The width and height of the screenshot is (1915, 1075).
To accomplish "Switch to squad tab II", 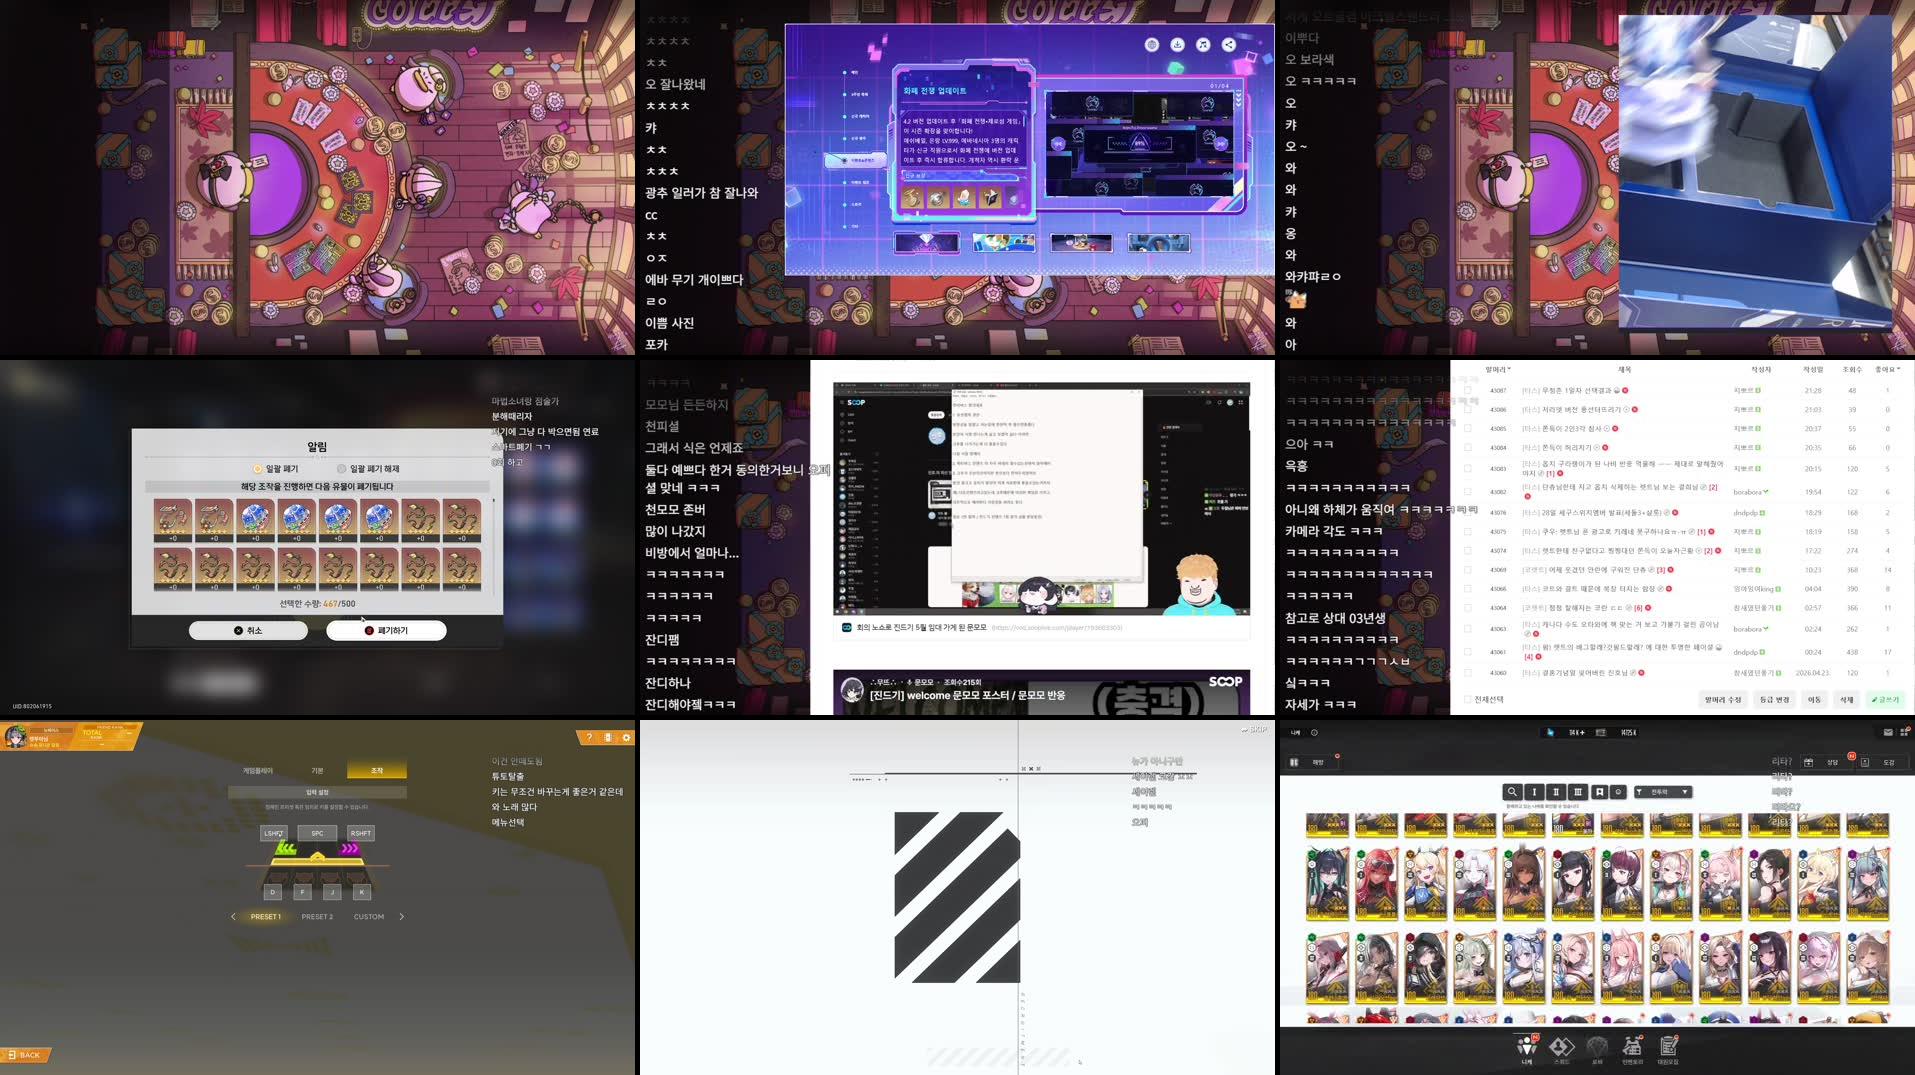I will 1558,792.
